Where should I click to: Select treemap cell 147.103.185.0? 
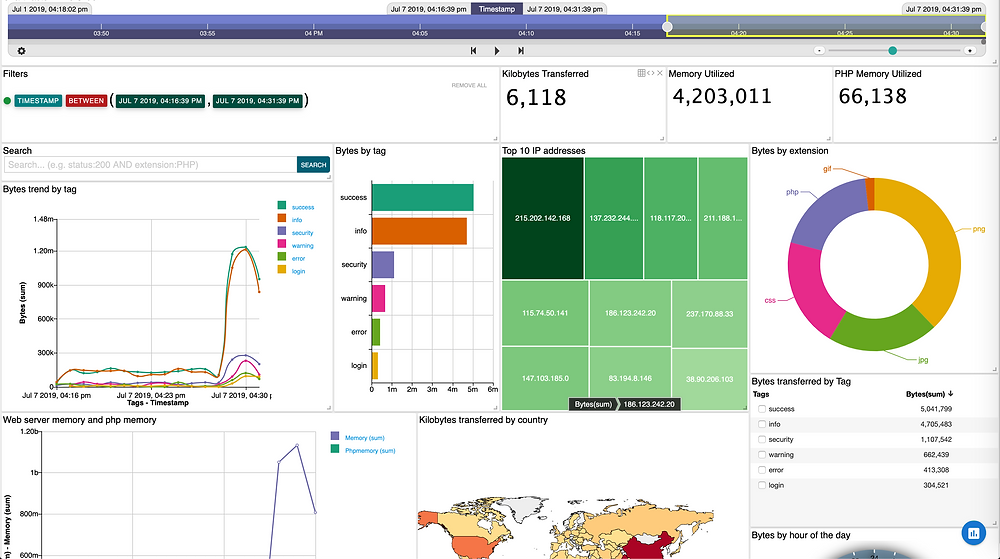[545, 378]
